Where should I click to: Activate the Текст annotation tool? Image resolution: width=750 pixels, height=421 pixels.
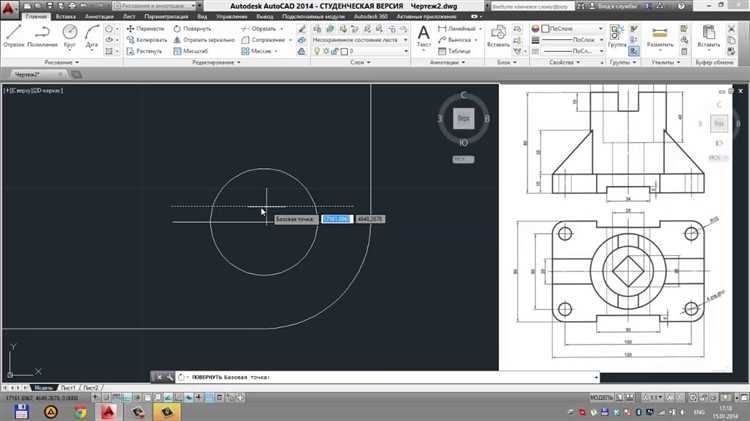[422, 36]
